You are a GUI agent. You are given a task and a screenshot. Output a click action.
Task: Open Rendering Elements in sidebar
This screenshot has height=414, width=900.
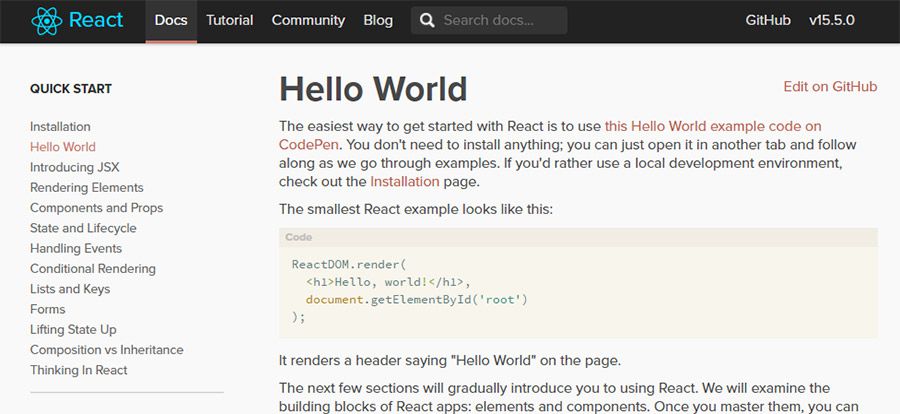[87, 187]
